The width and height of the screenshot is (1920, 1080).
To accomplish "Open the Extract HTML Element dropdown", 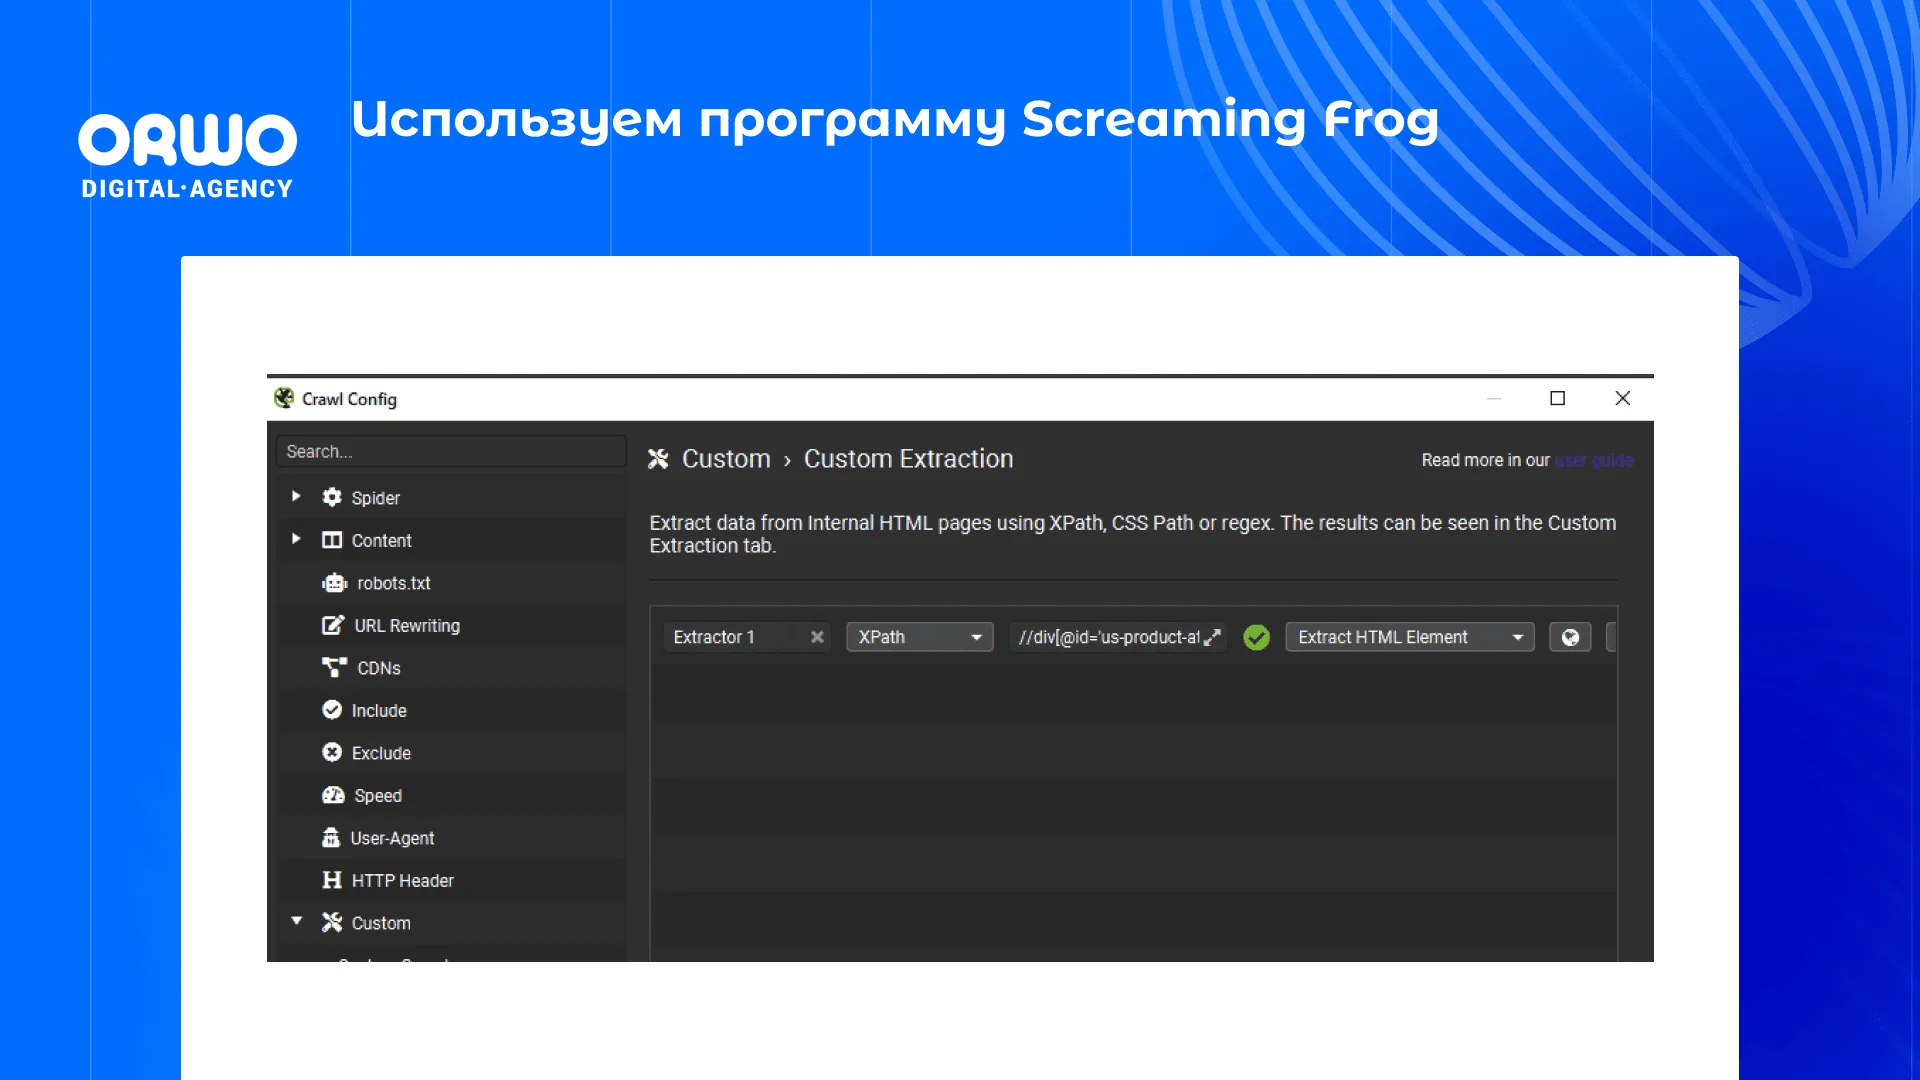I will tap(1409, 637).
